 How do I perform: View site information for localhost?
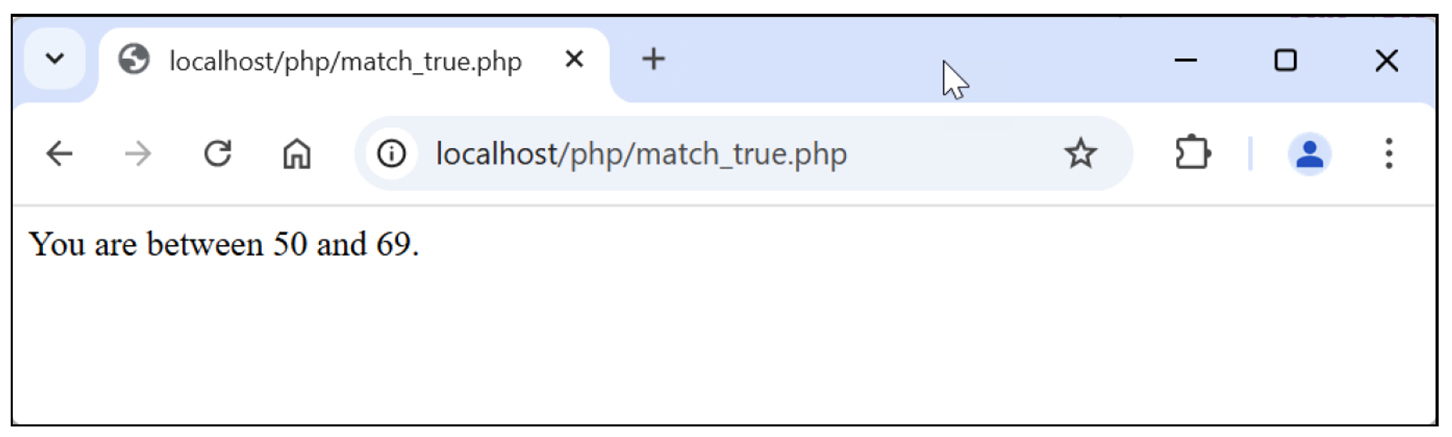click(x=392, y=154)
